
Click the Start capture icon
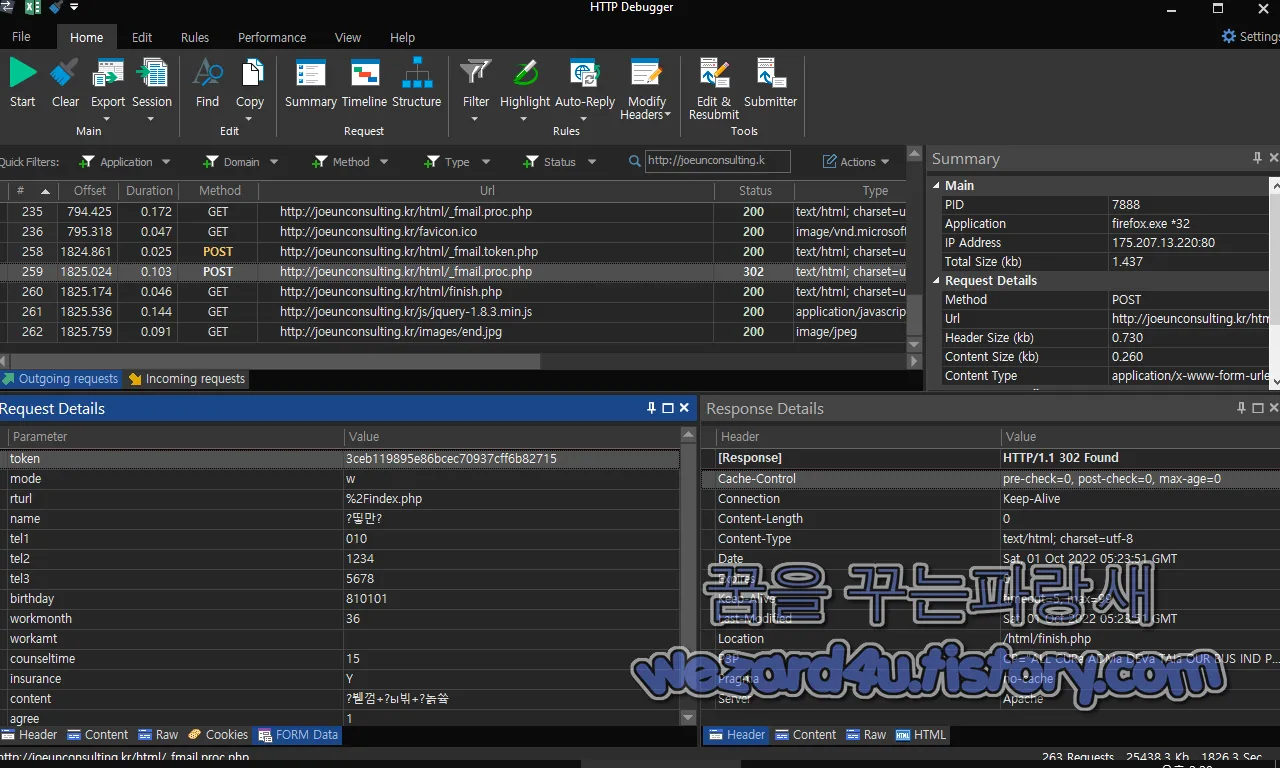click(x=22, y=73)
